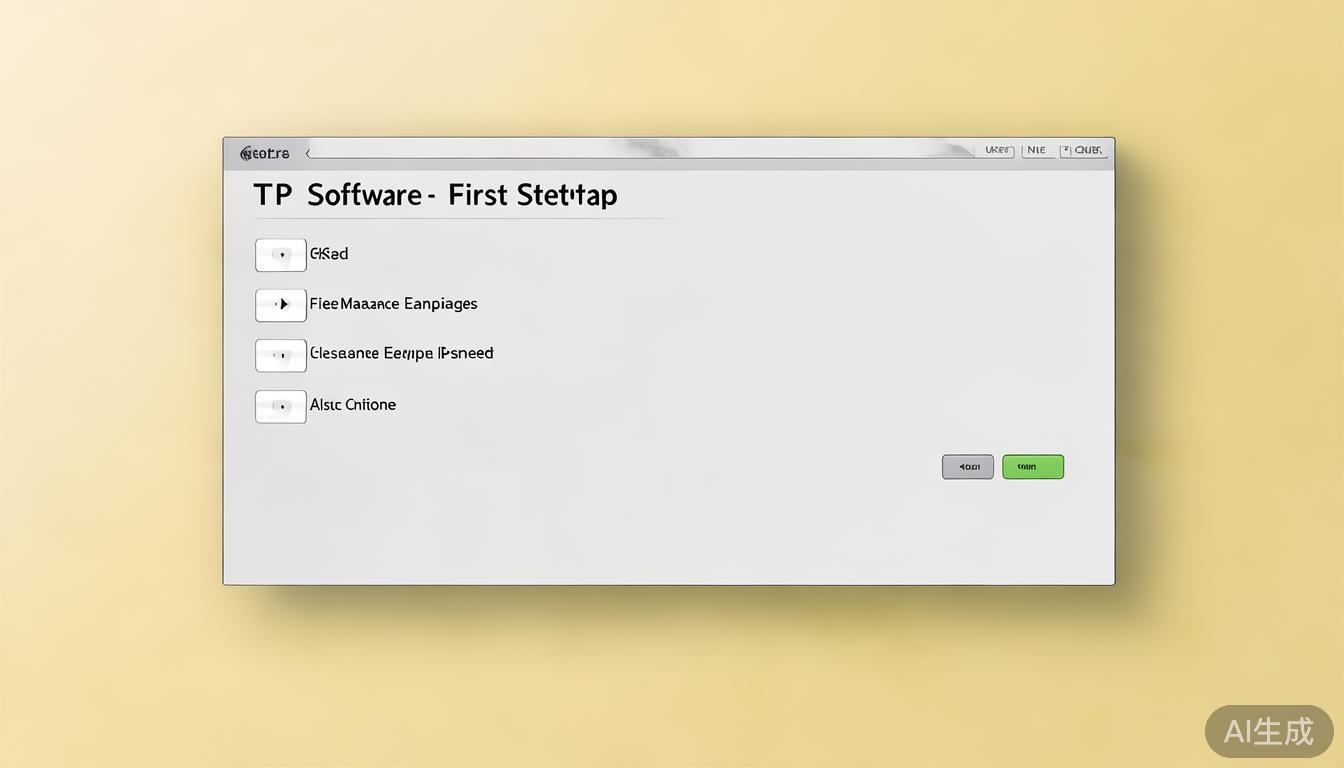Select the Glesaance Eeripe IPsneed label
Viewport: 1344px width, 768px height.
[401, 353]
